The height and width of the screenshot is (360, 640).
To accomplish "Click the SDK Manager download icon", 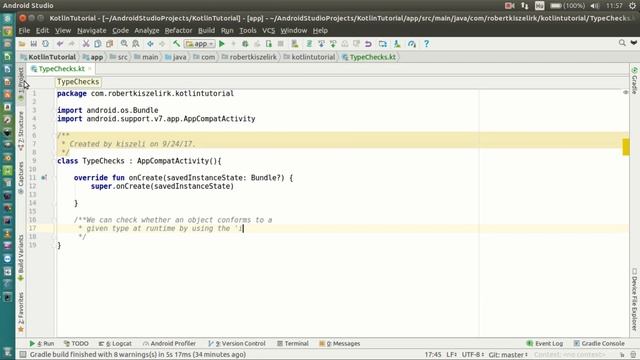I will pyautogui.click(x=397, y=44).
